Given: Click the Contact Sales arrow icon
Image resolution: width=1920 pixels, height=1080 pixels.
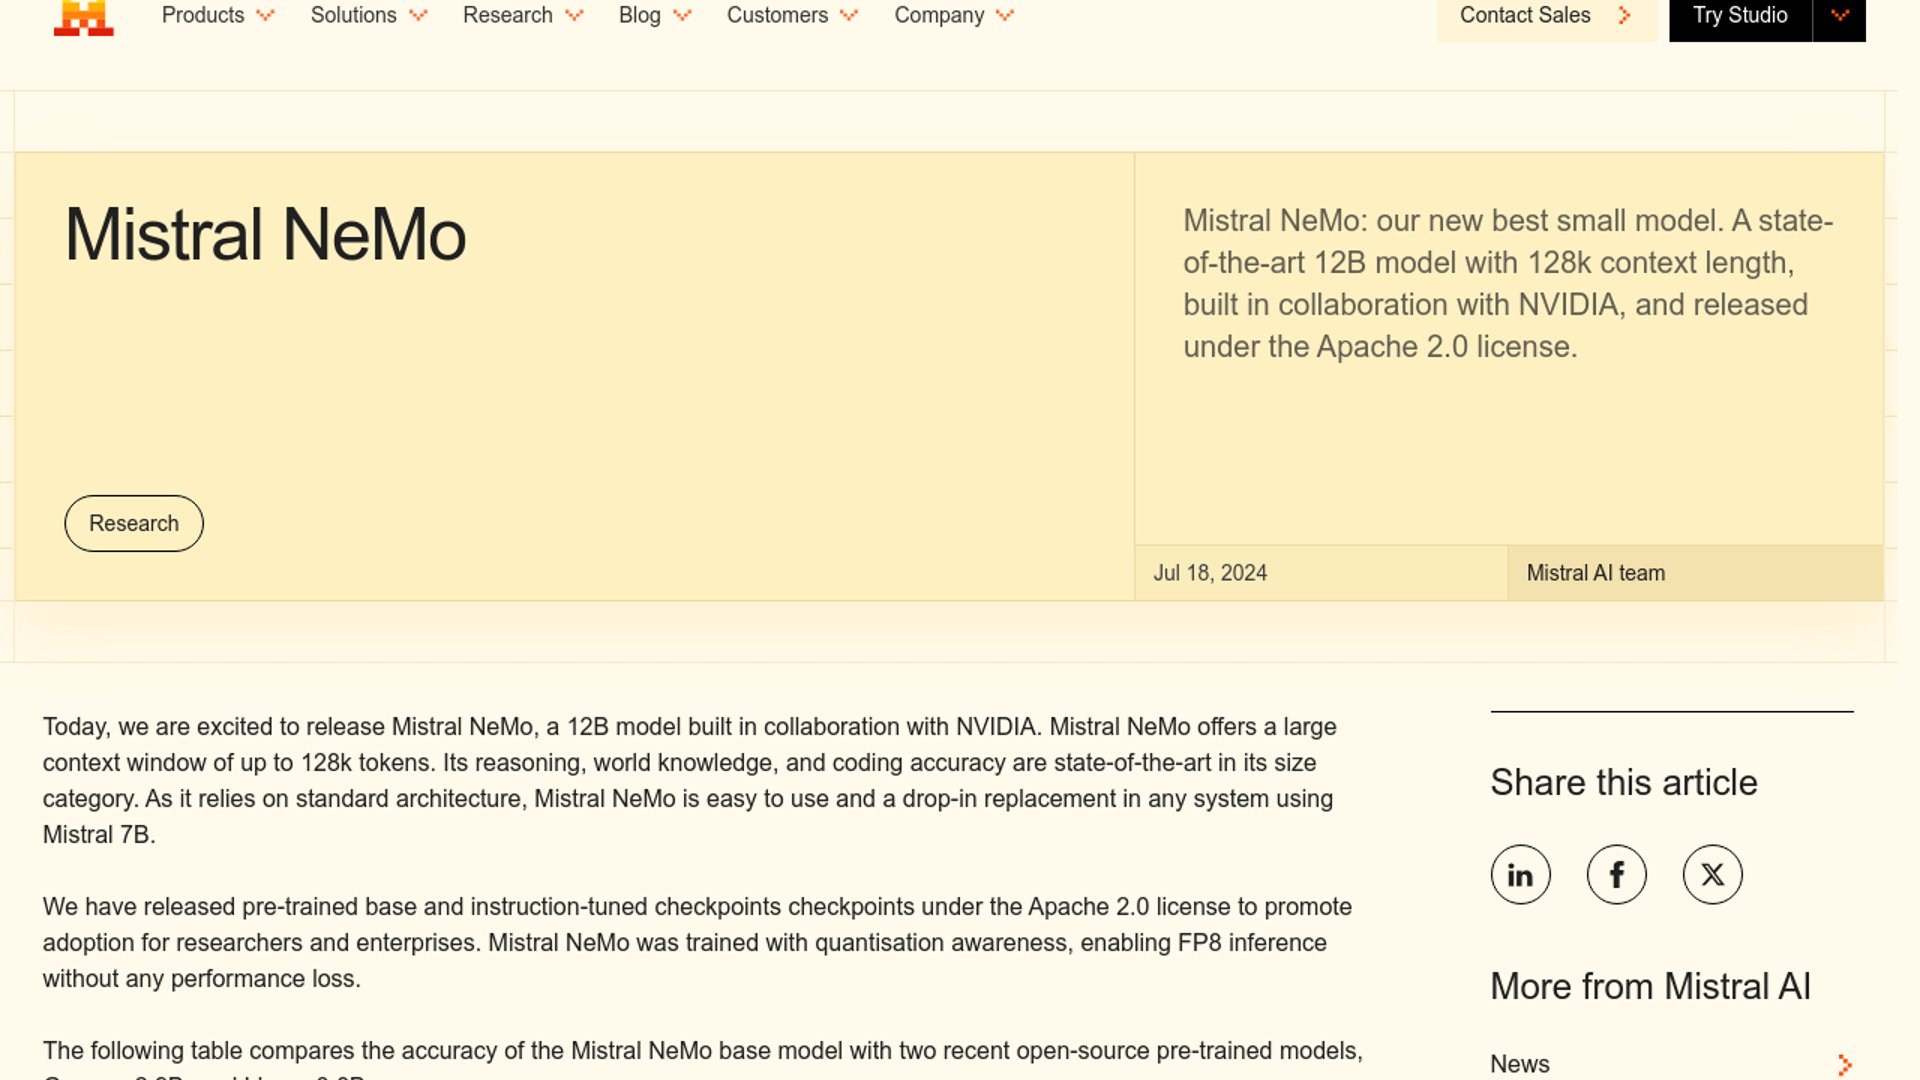Looking at the screenshot, I should click(x=1625, y=16).
